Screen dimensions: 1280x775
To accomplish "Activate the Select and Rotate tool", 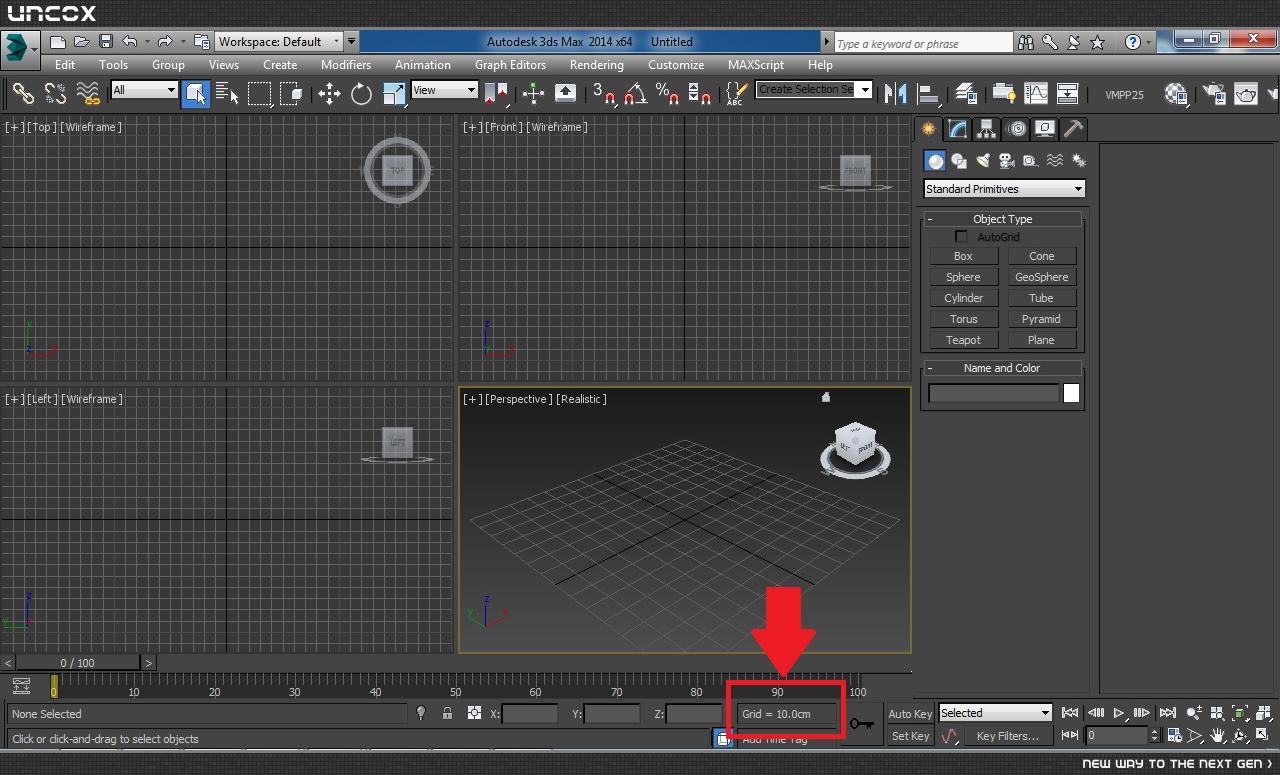I will (361, 93).
